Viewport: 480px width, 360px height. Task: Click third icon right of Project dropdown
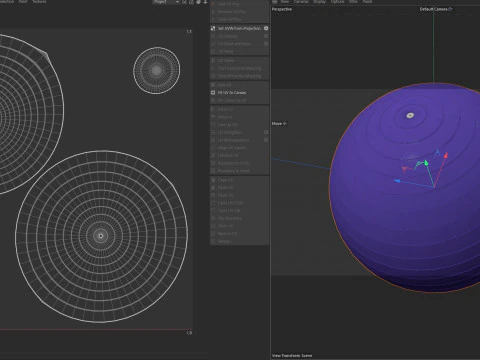click(198, 2)
